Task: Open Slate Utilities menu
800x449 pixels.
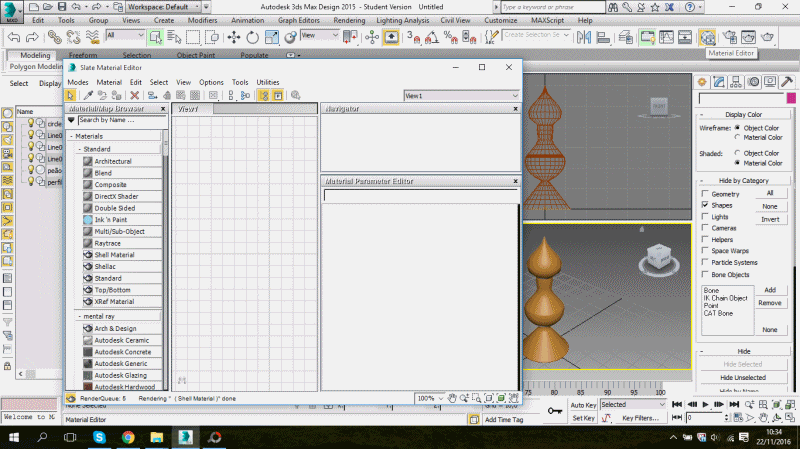Action: [x=268, y=82]
